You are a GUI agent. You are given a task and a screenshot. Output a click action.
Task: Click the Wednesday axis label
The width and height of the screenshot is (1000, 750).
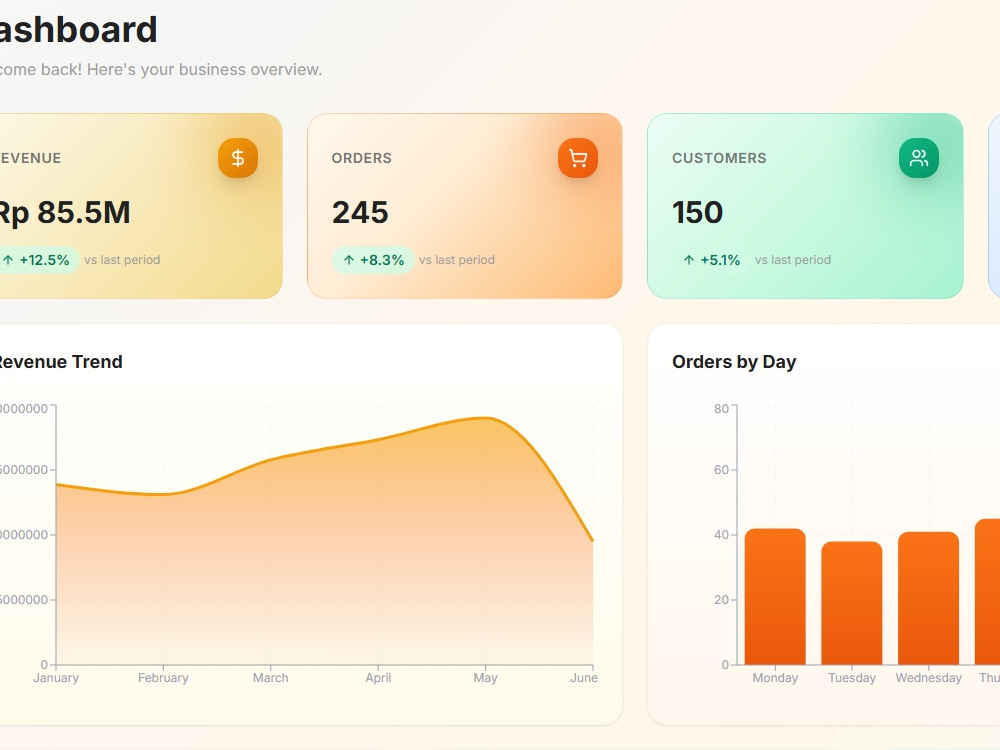(929, 678)
